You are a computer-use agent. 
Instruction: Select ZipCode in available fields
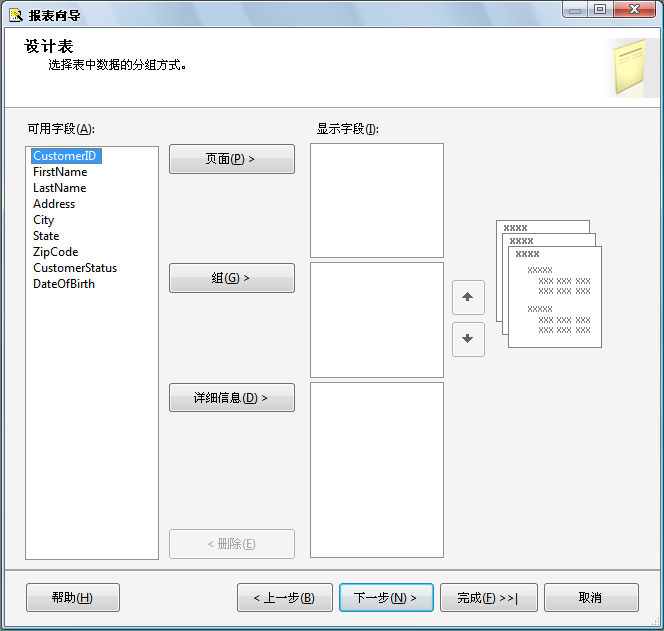55,252
